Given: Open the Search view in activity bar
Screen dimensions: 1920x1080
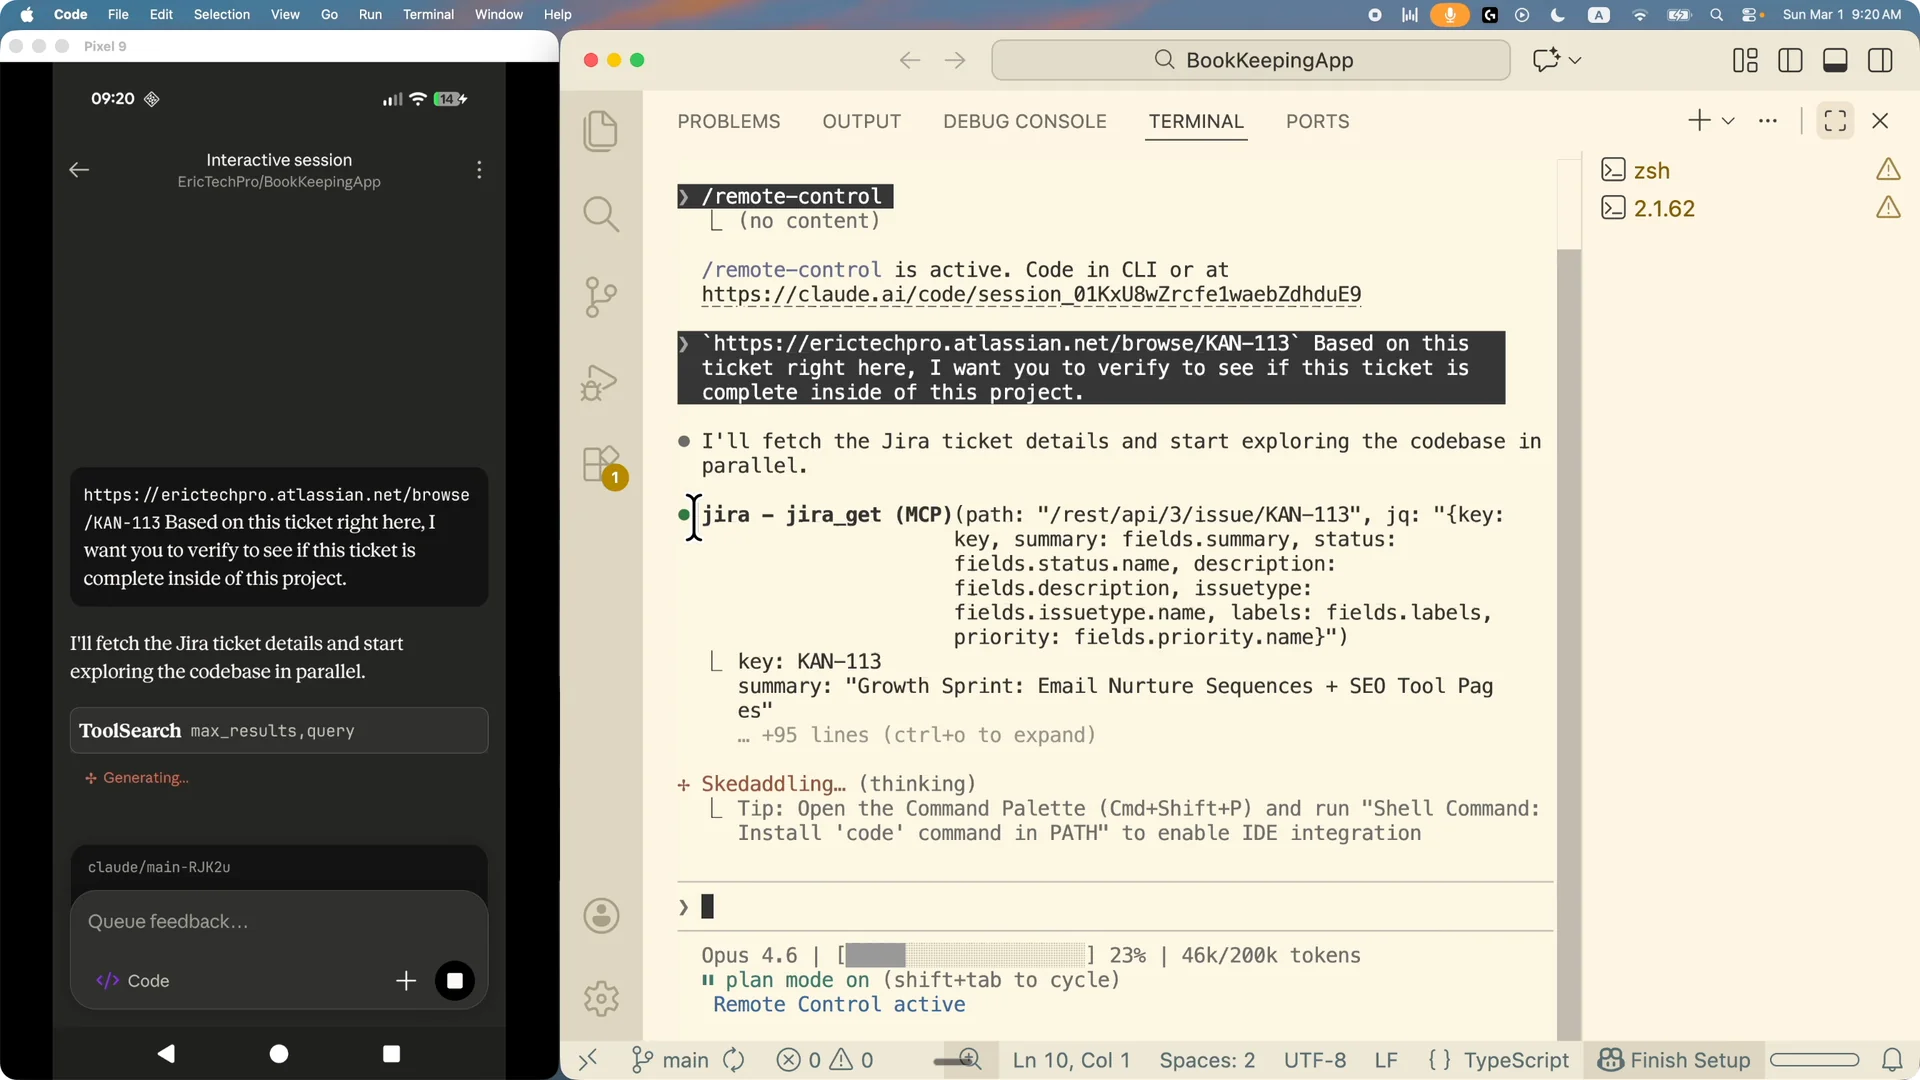Looking at the screenshot, I should tap(600, 214).
